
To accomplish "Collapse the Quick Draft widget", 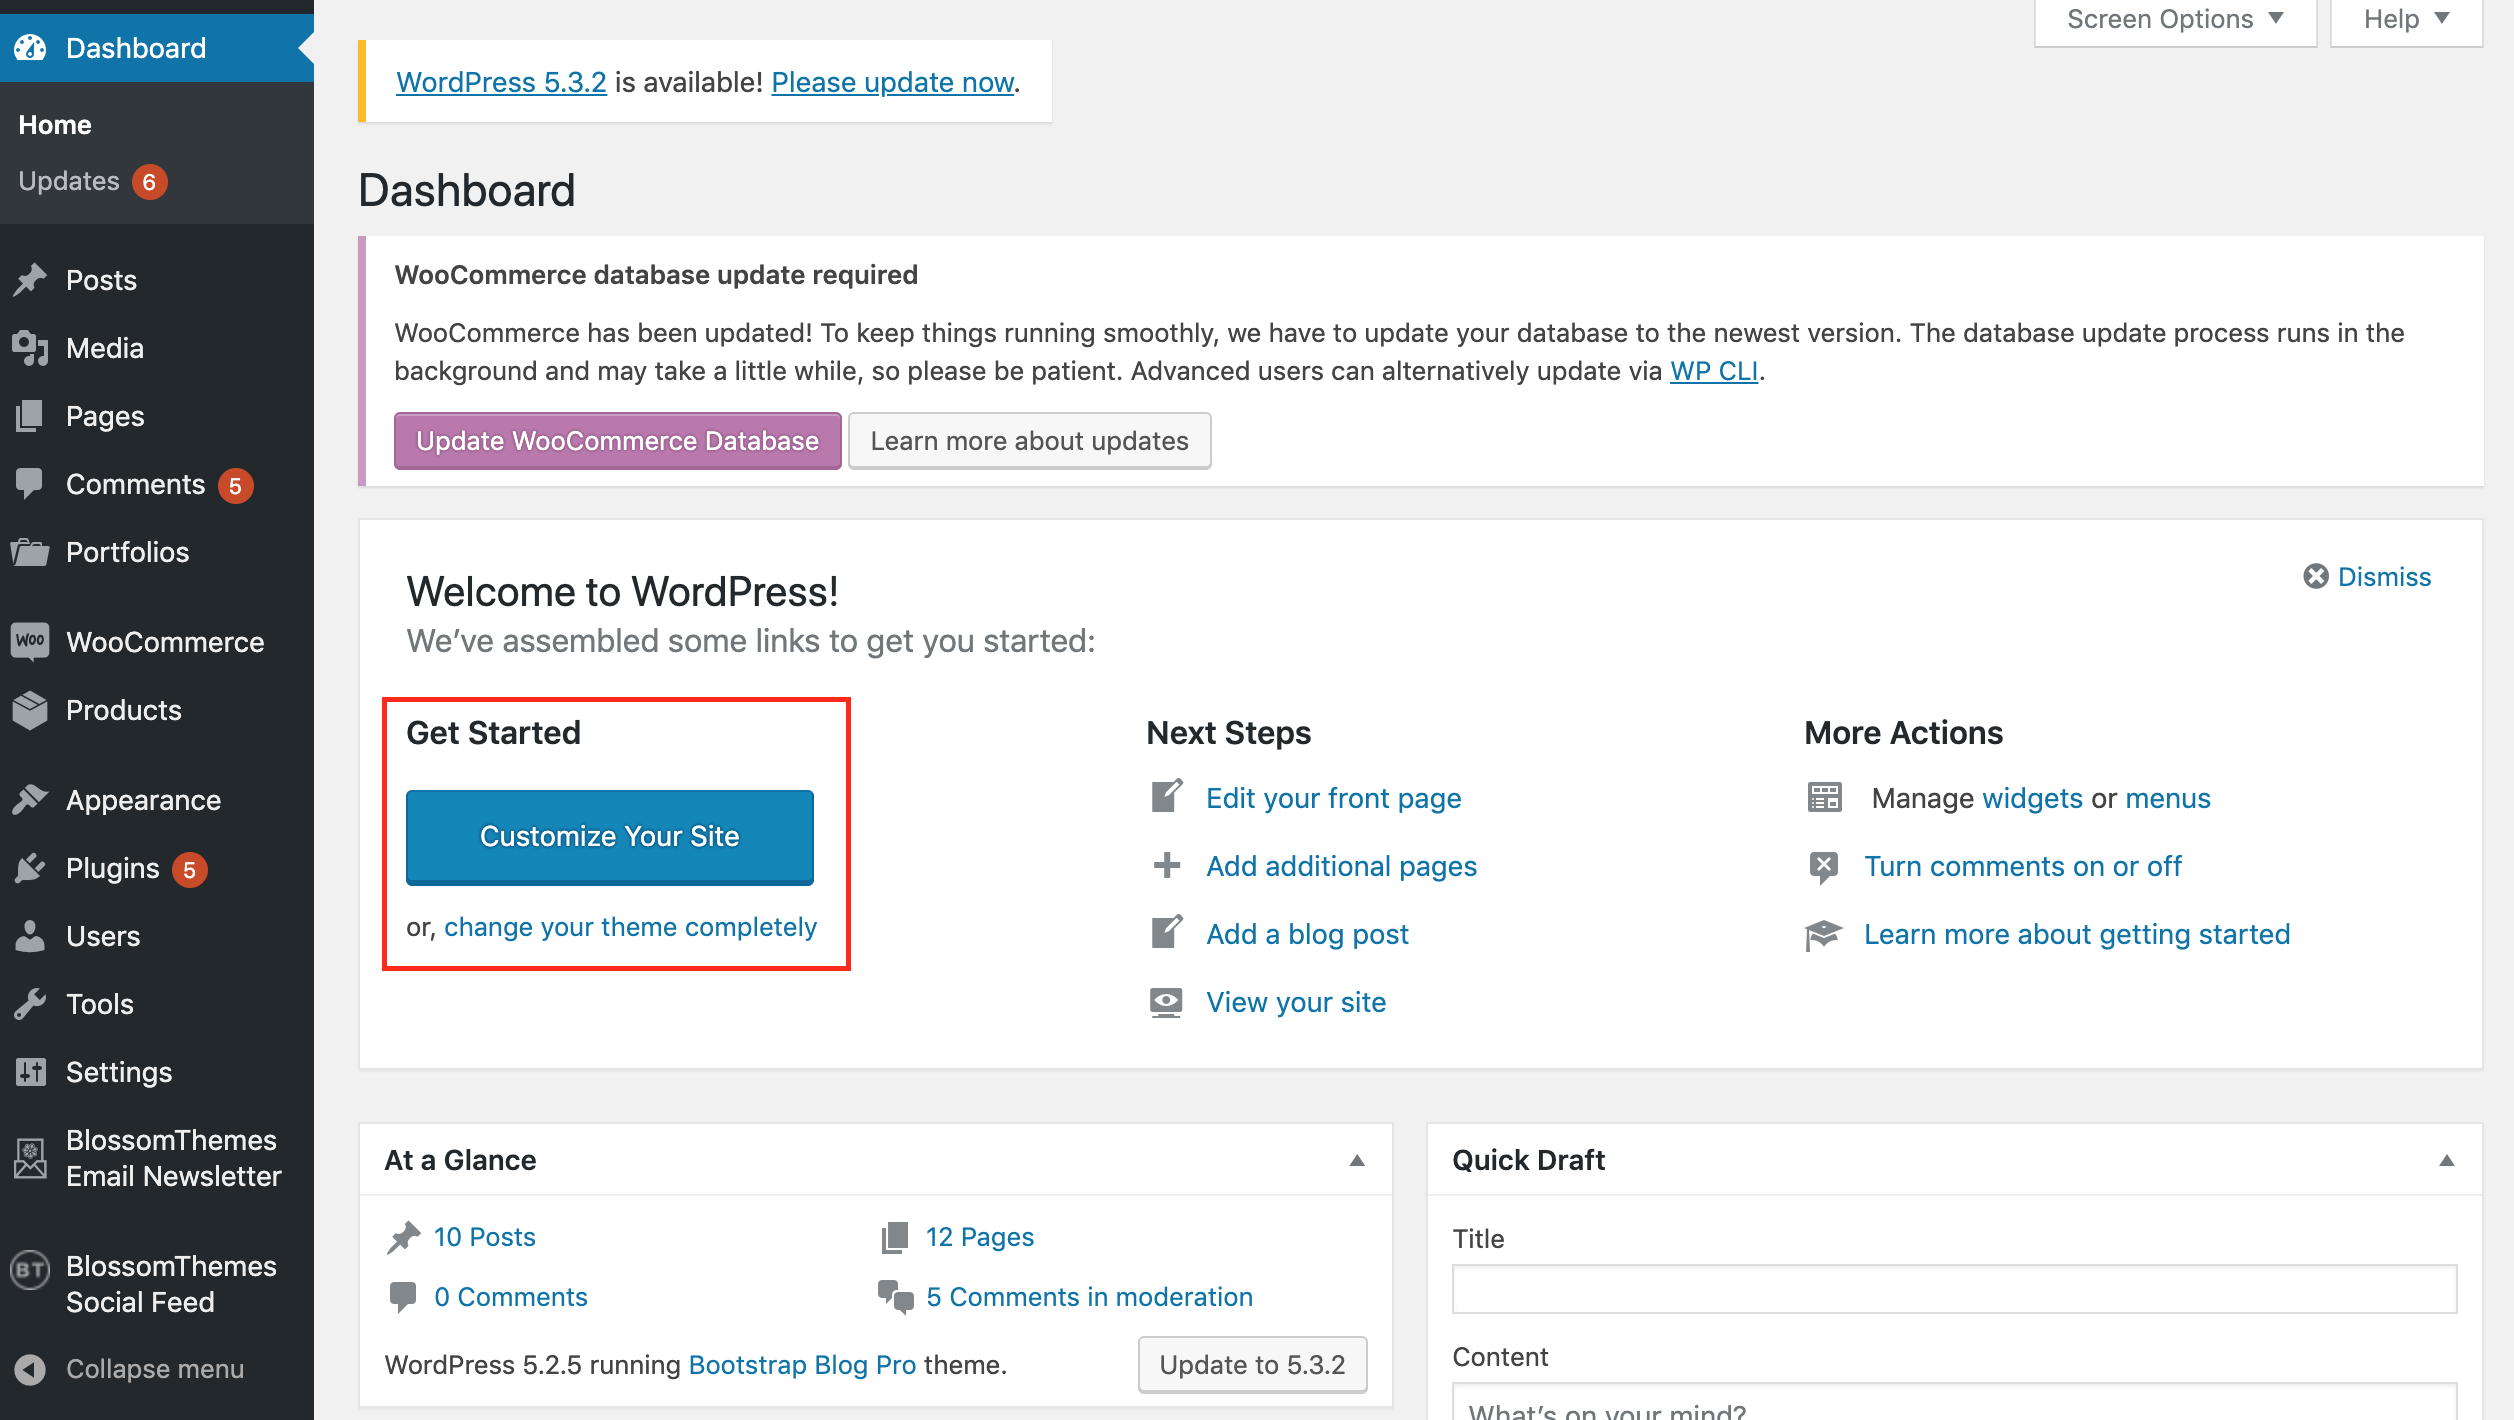I will pyautogui.click(x=2446, y=1160).
